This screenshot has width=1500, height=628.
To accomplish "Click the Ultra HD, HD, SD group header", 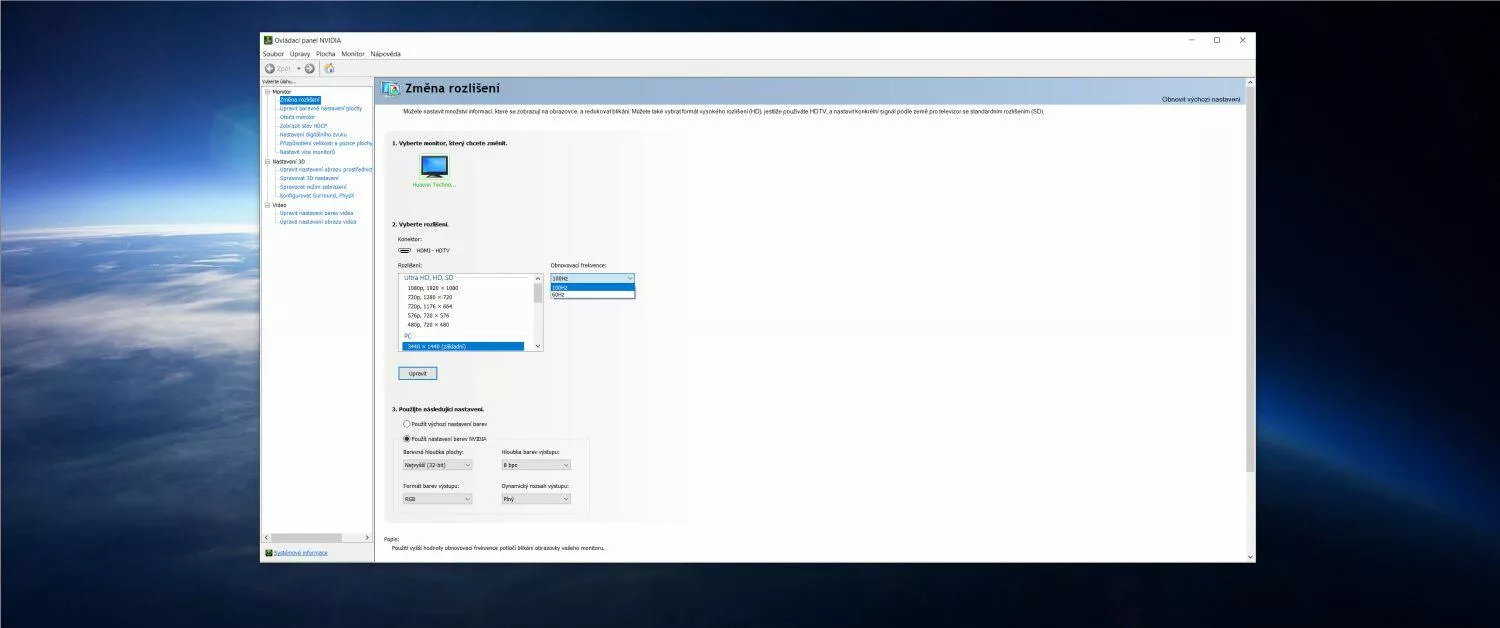I will (428, 277).
